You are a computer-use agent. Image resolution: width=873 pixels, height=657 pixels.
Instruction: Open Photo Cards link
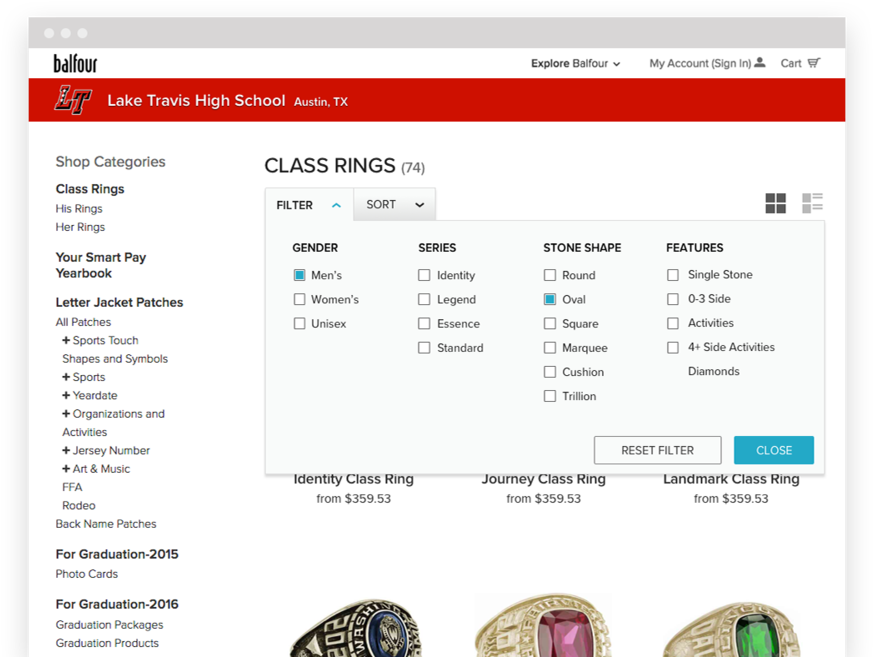coord(86,574)
